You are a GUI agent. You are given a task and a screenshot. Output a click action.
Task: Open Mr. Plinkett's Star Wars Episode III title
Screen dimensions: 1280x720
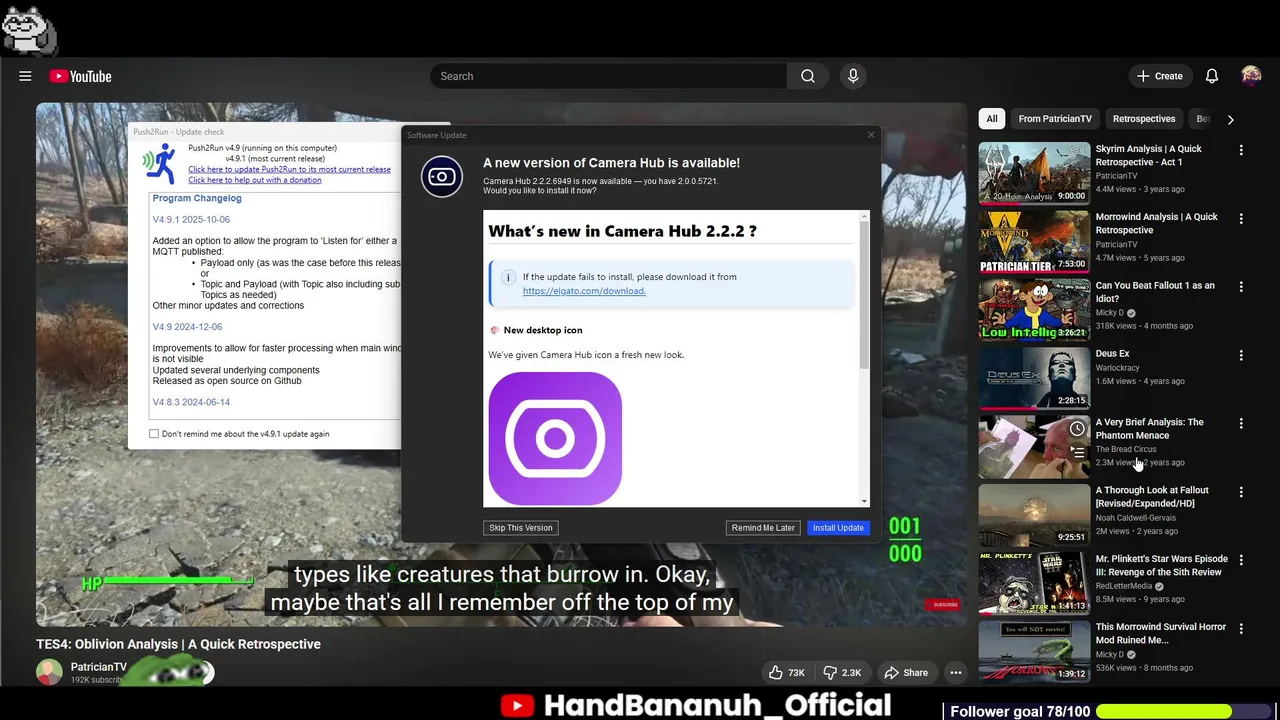pyautogui.click(x=1161, y=565)
